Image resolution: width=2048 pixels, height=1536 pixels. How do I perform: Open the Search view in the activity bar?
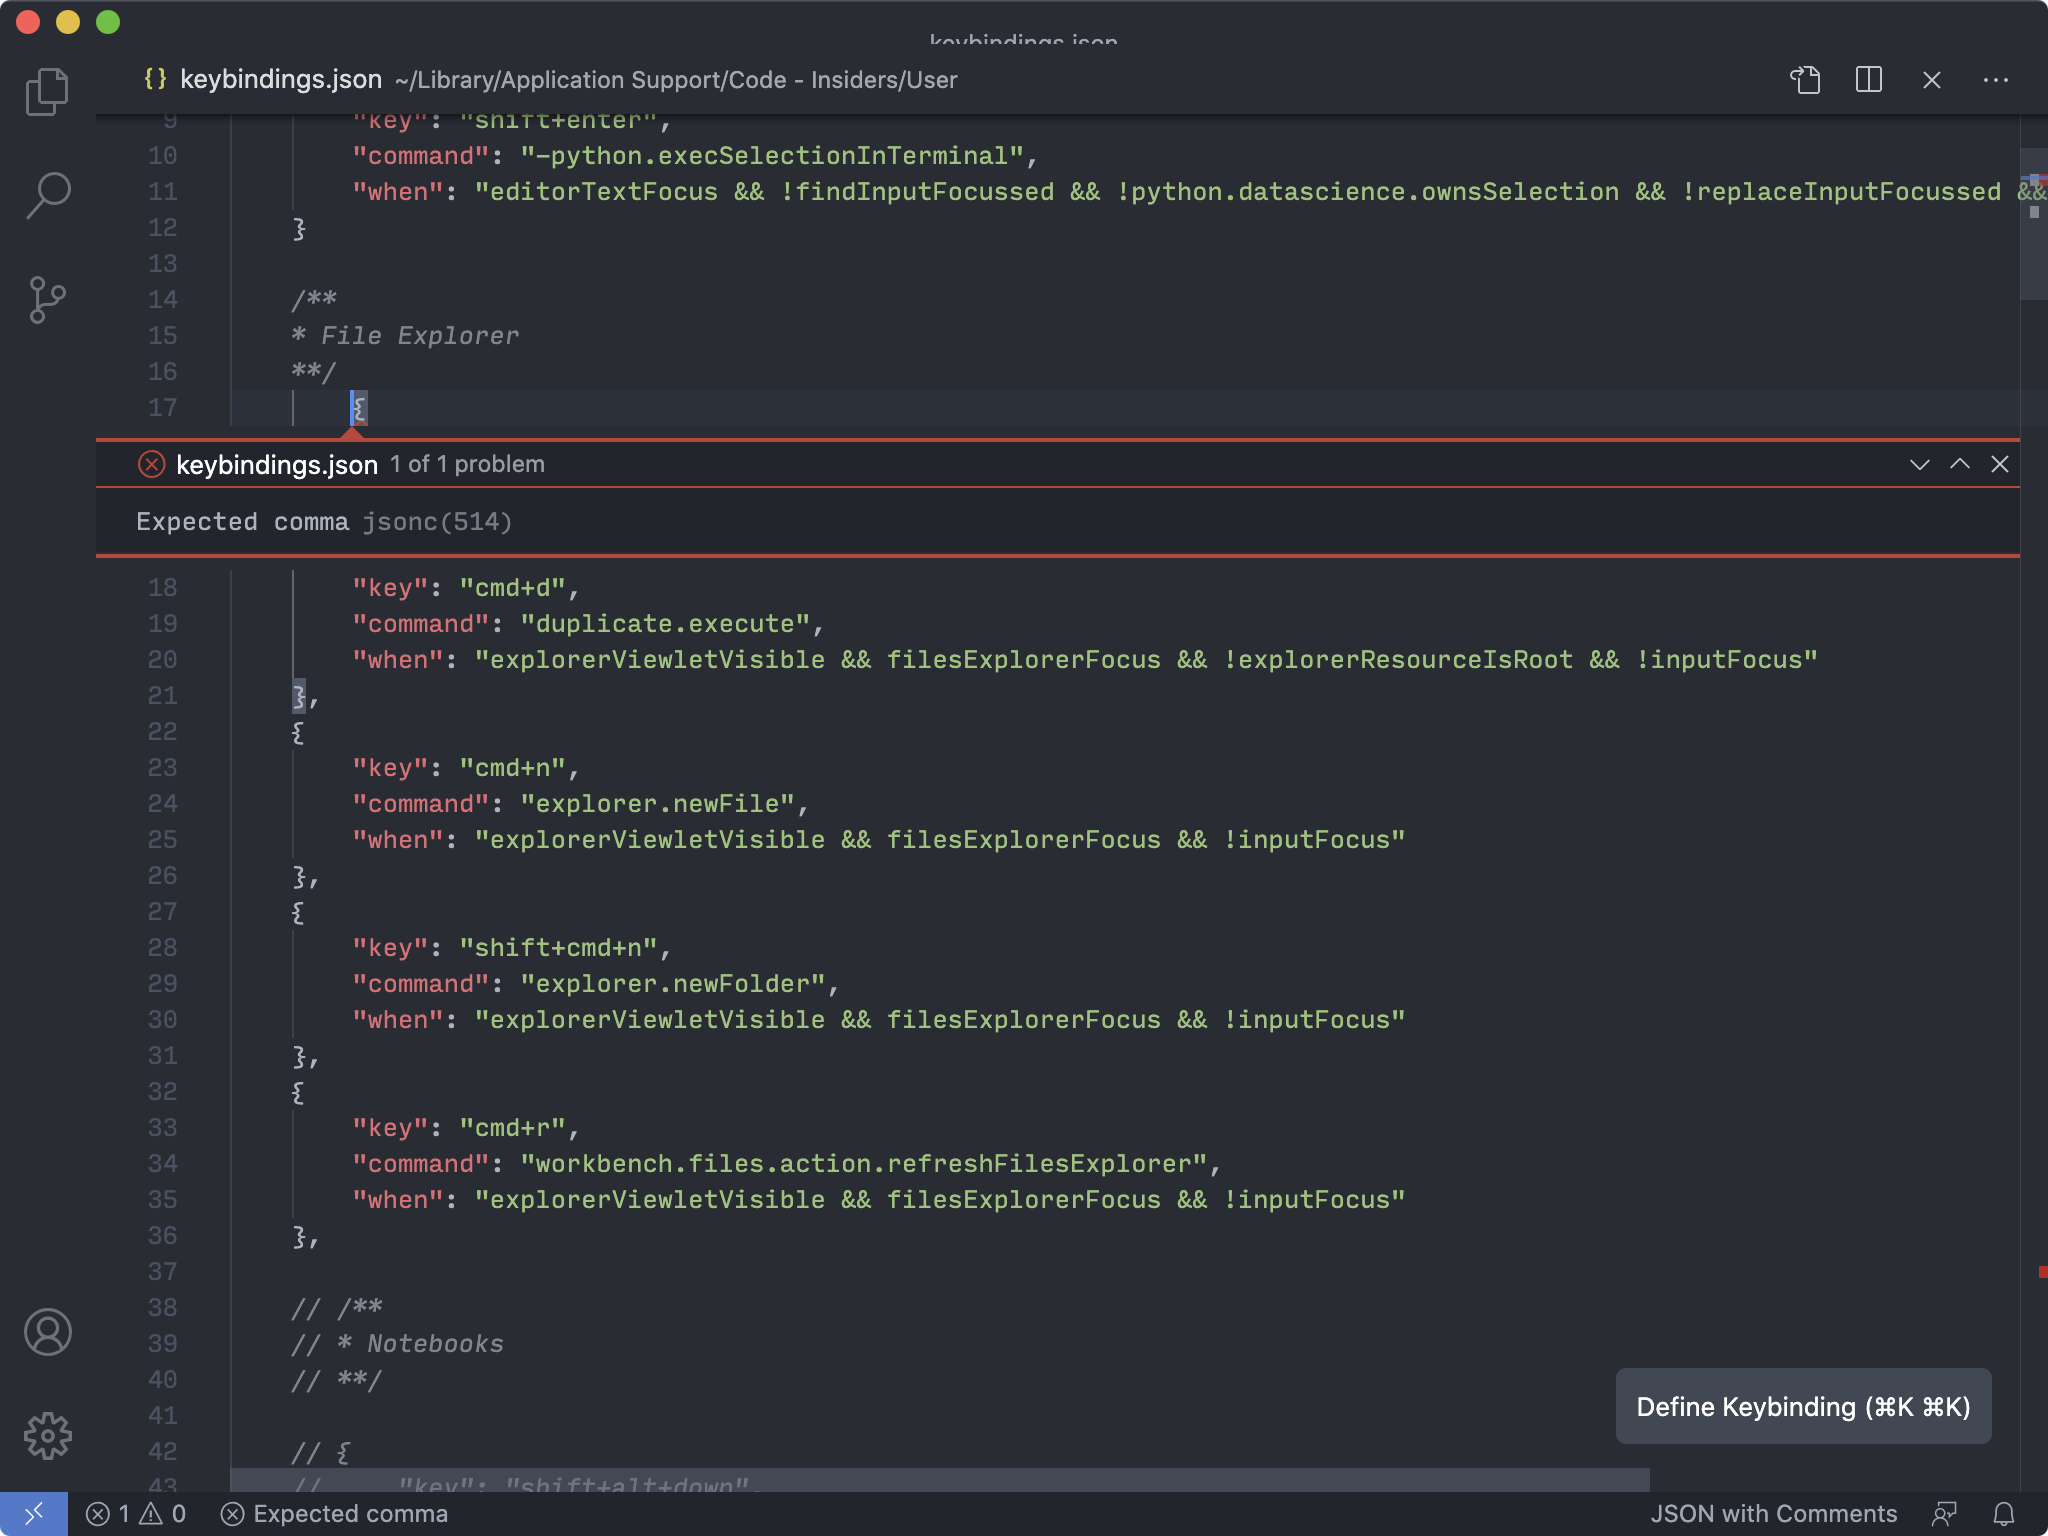click(x=46, y=196)
